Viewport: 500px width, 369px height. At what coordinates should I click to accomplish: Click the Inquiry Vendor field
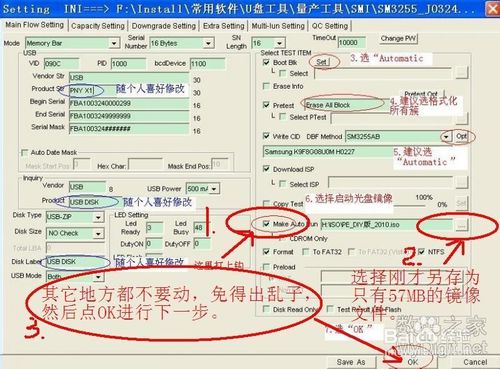click(87, 187)
